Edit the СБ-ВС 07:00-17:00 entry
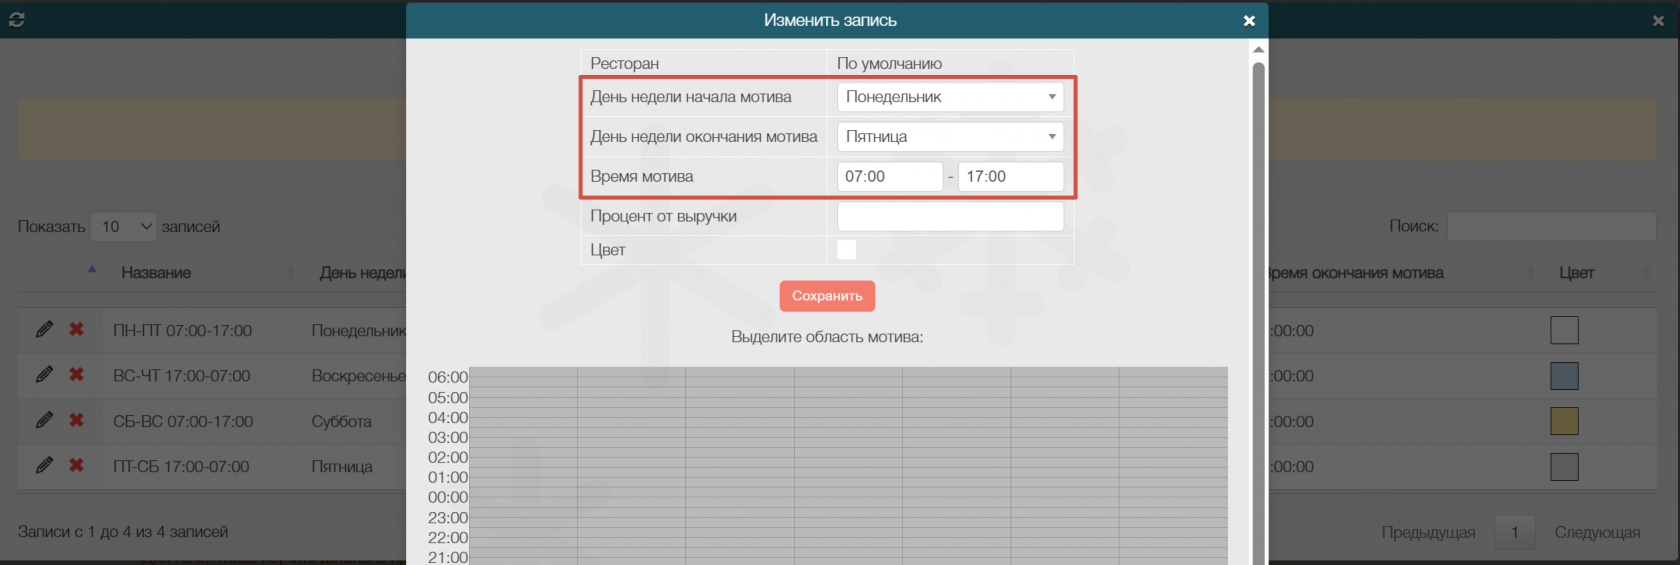This screenshot has height=565, width=1680. (x=44, y=420)
